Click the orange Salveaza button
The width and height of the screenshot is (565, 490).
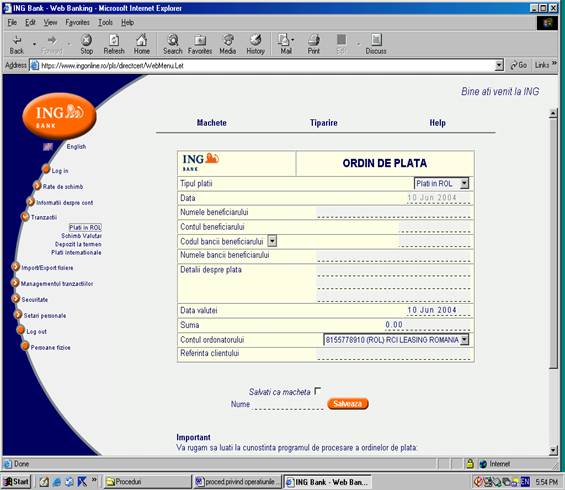click(348, 404)
